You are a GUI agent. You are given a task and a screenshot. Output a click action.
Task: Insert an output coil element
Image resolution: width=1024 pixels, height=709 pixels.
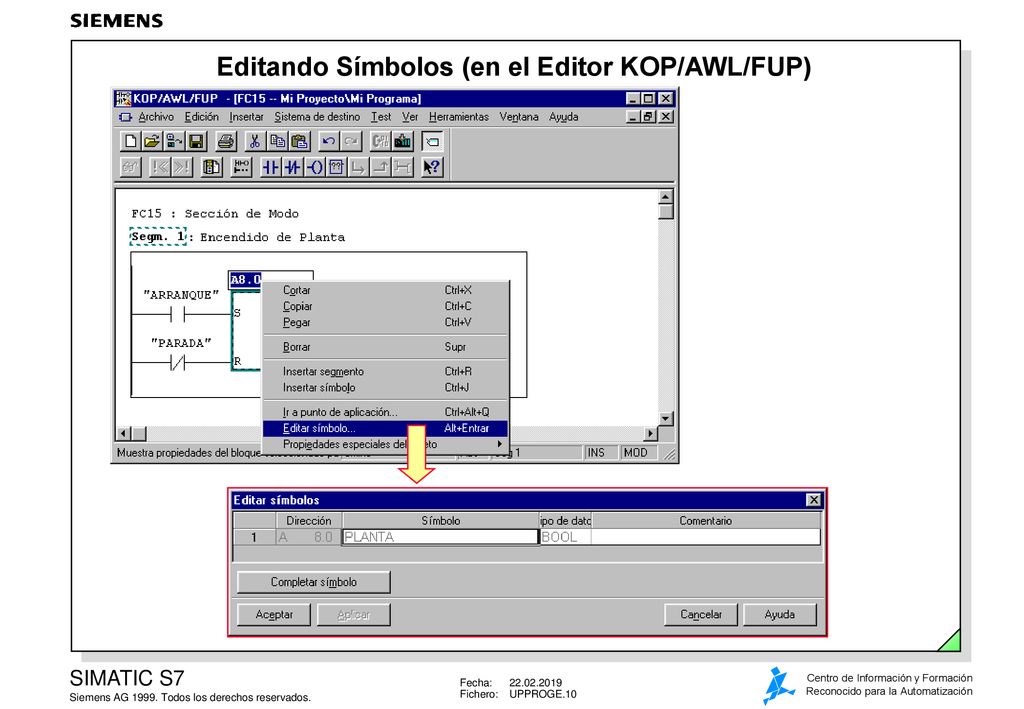[x=315, y=167]
